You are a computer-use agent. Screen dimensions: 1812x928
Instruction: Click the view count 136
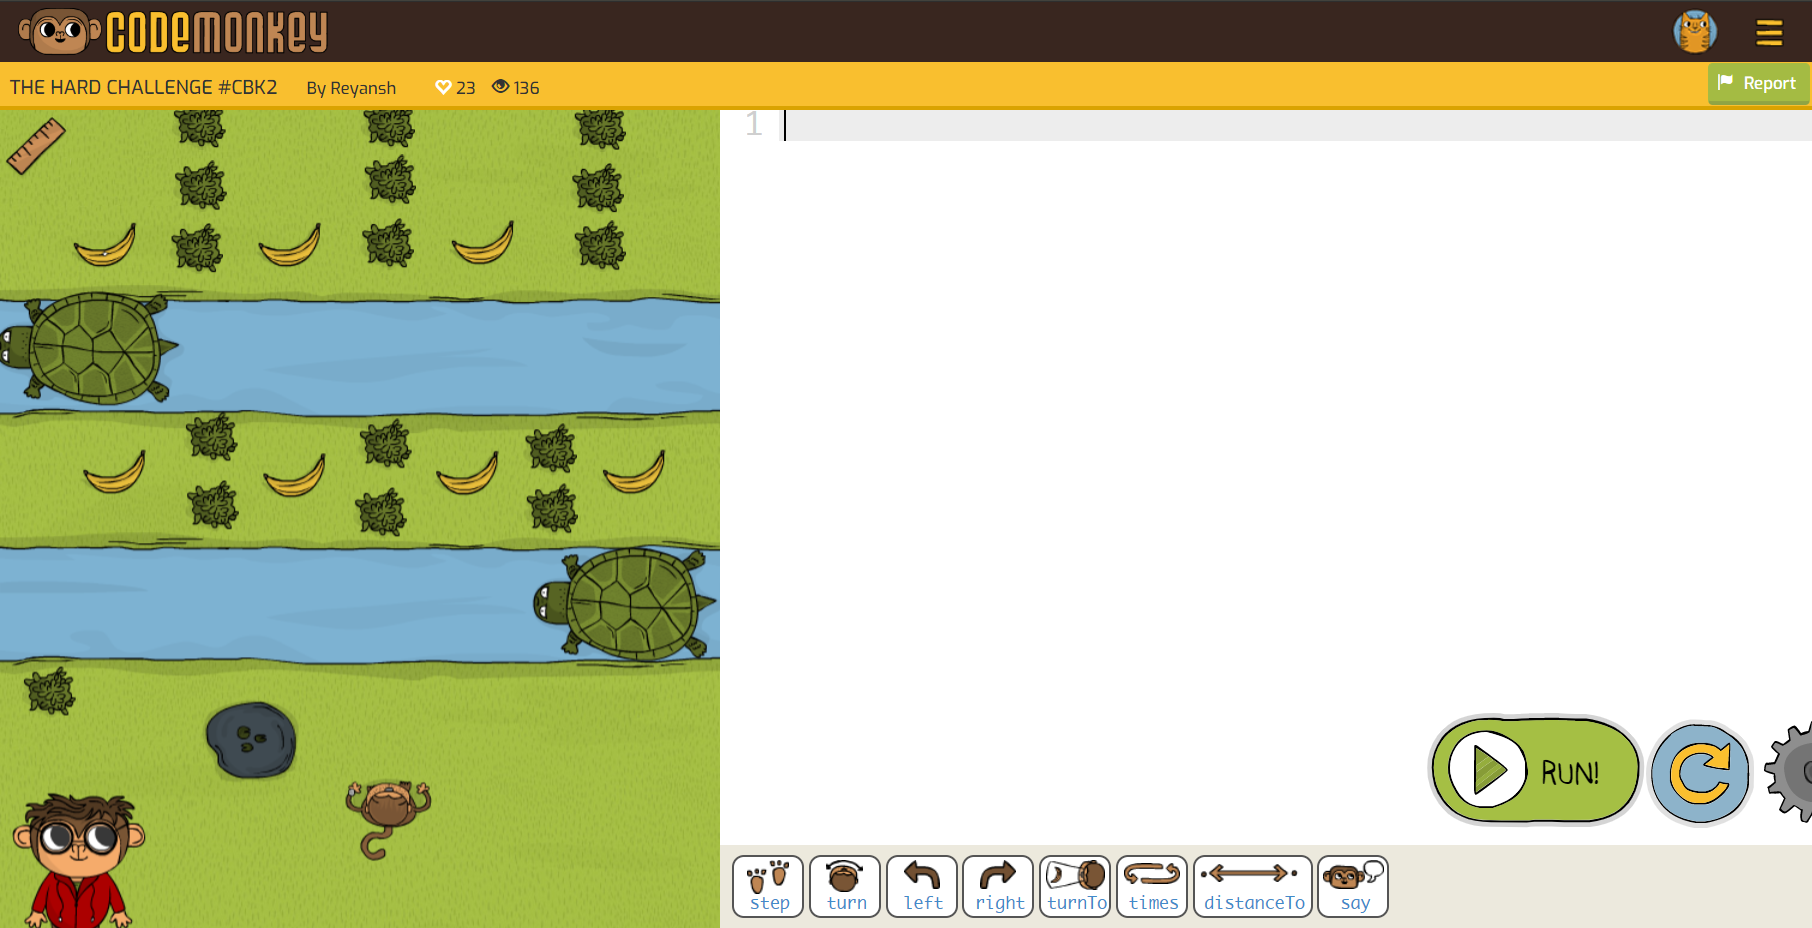(526, 88)
